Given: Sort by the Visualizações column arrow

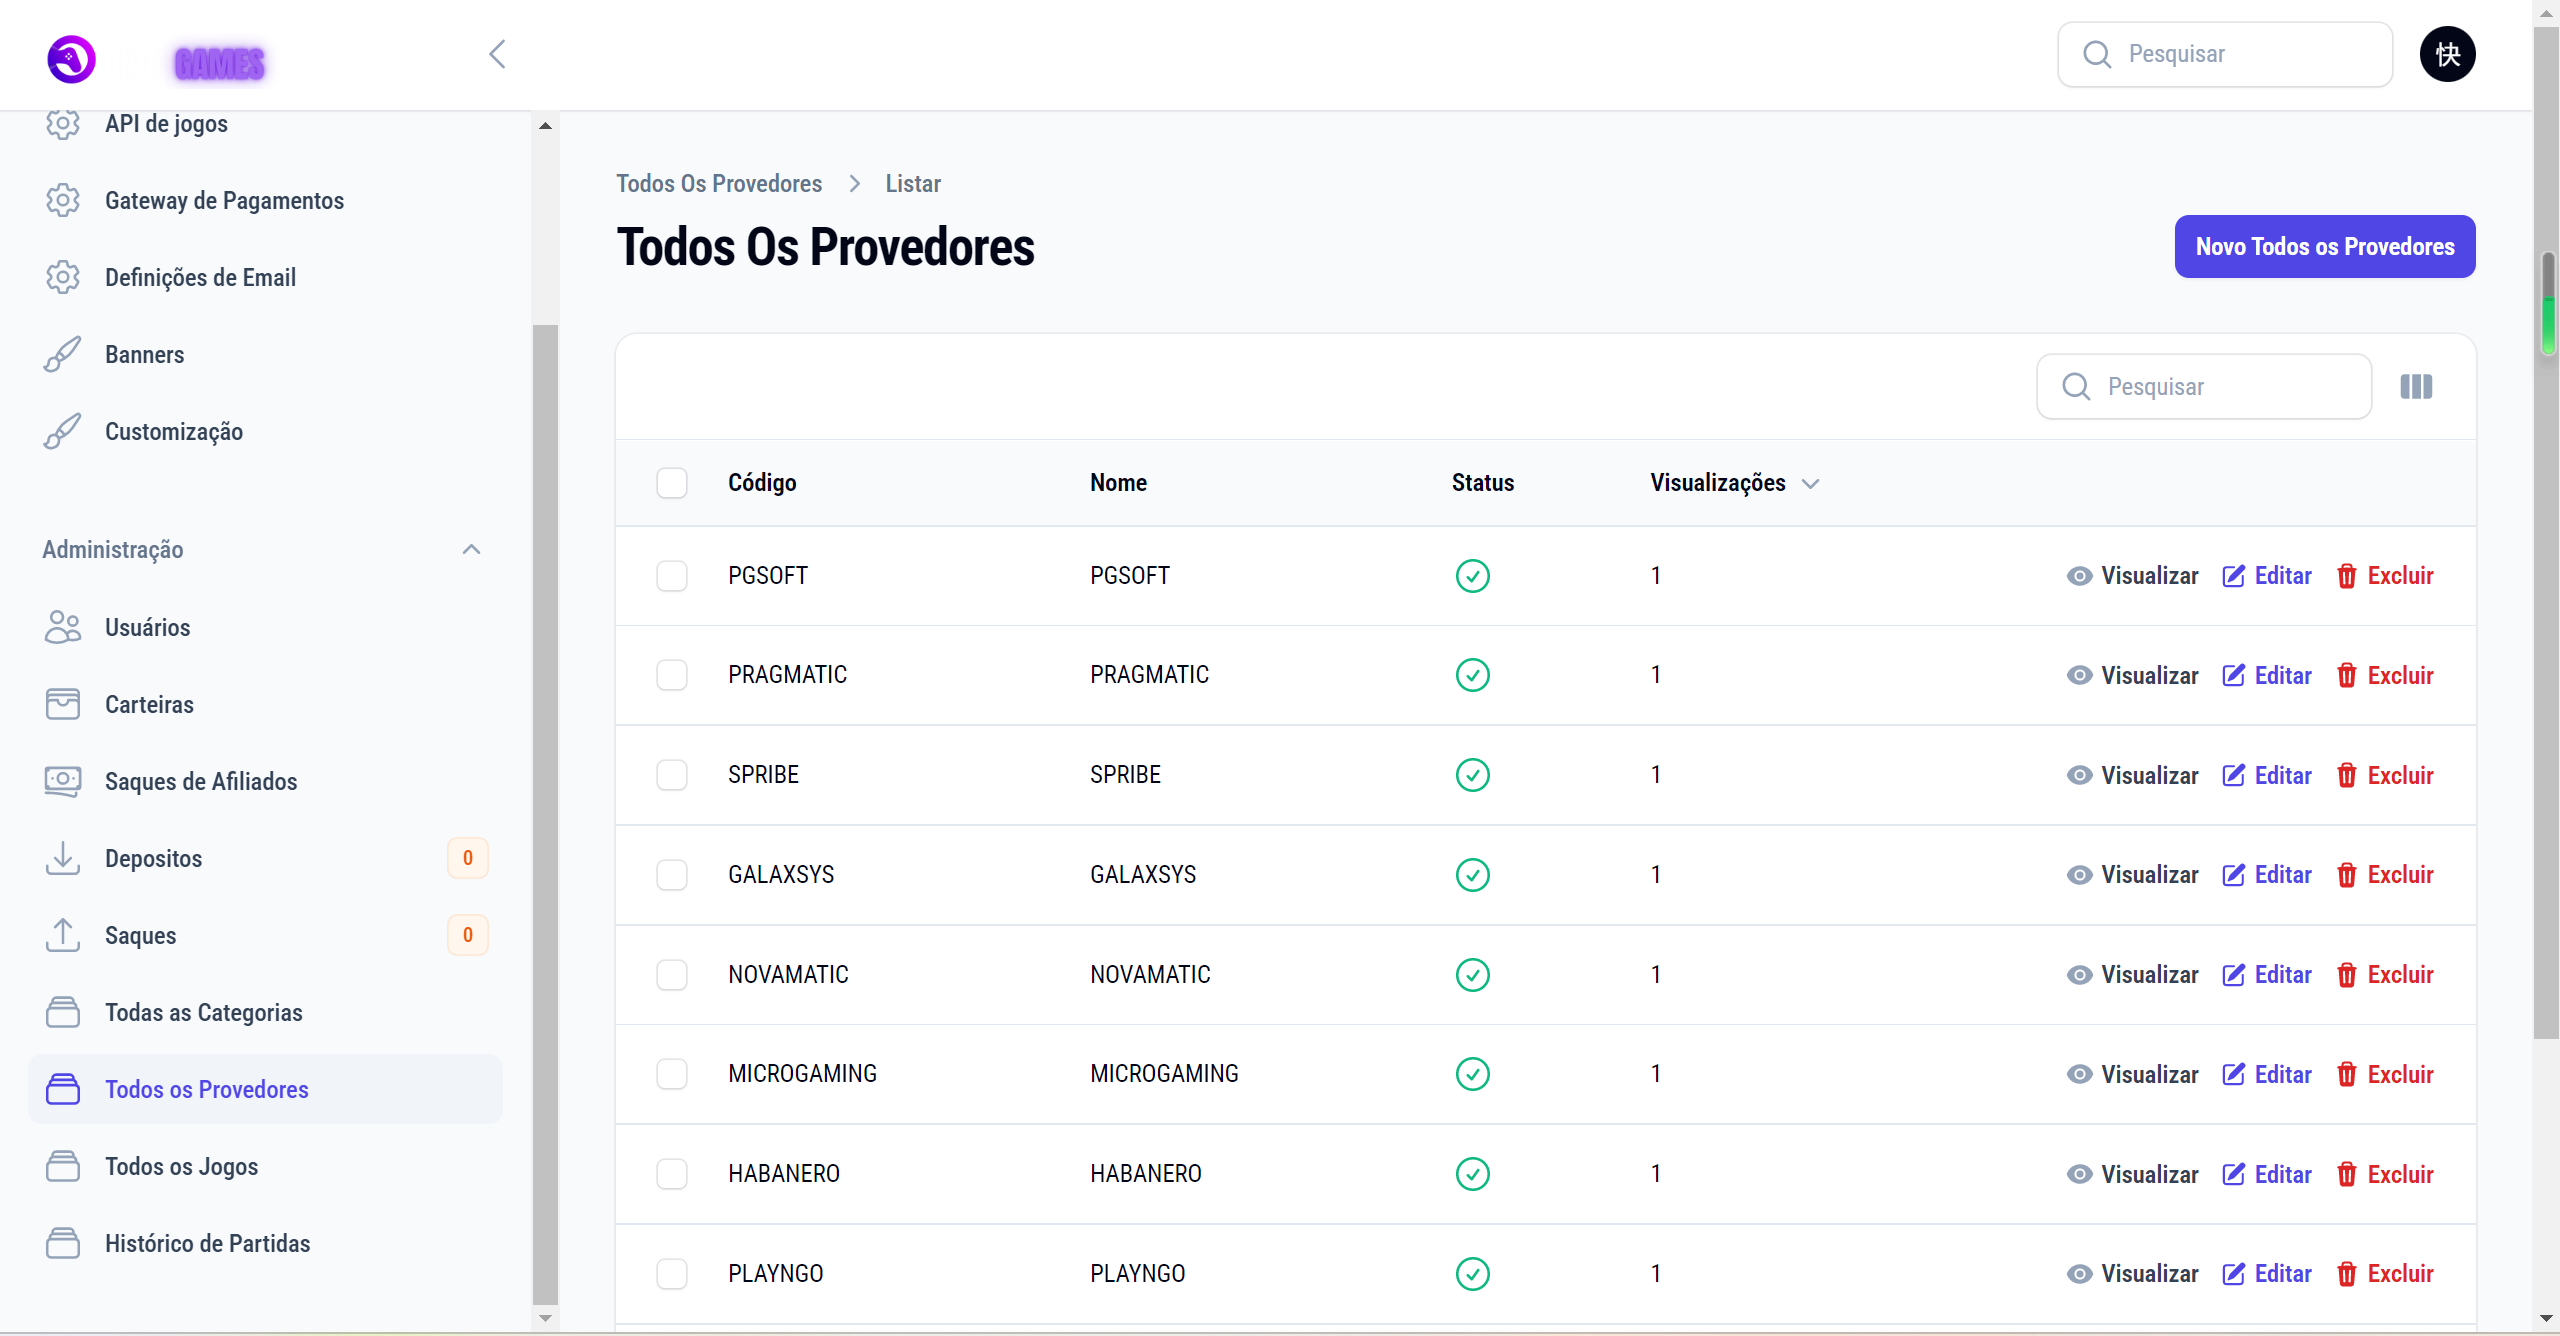Looking at the screenshot, I should coord(1810,484).
